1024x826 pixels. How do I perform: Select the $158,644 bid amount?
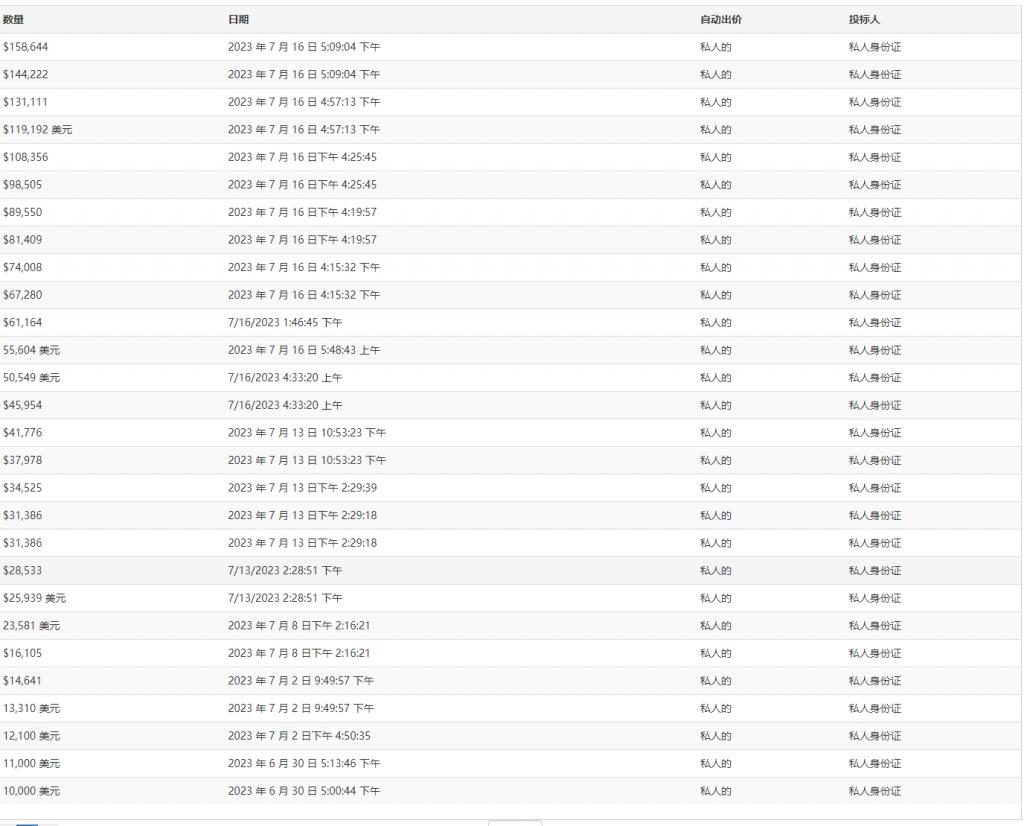point(25,47)
